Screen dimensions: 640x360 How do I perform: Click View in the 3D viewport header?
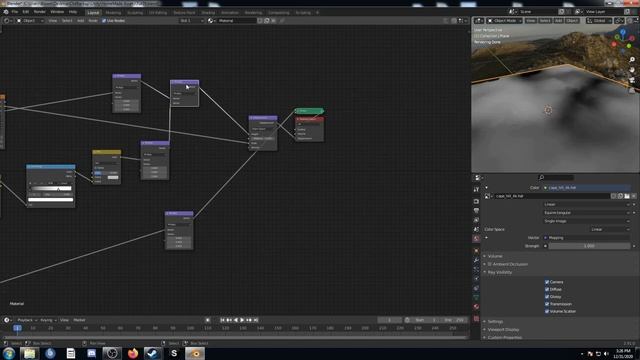pos(530,20)
